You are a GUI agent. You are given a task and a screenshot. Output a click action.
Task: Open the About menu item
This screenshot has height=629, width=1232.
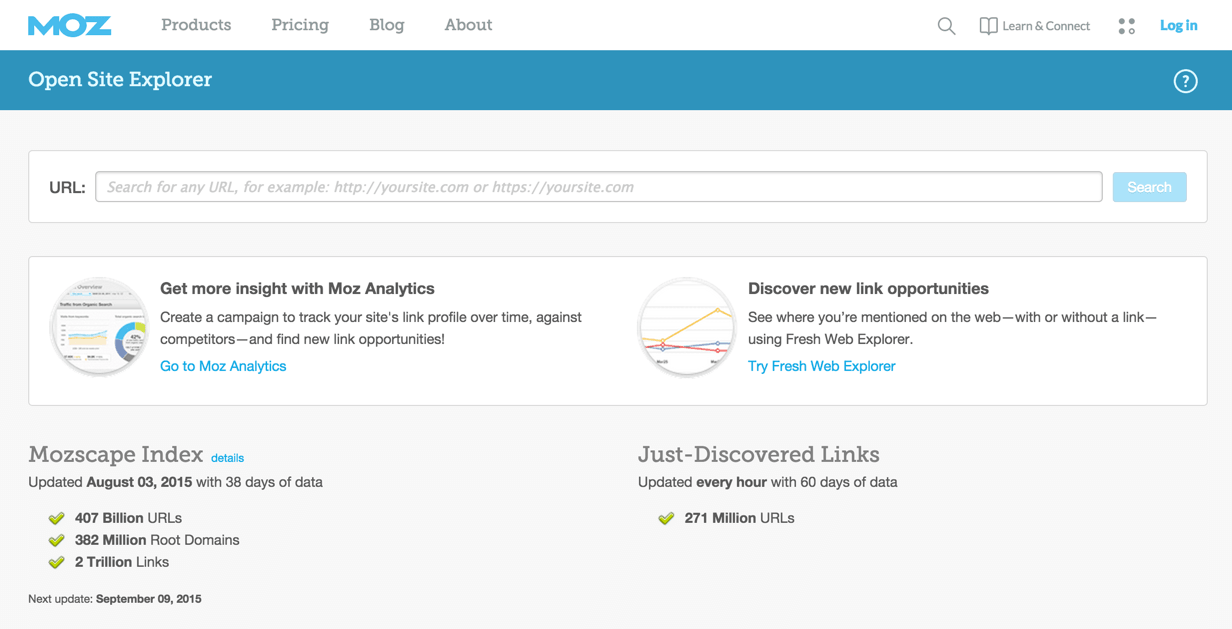click(x=468, y=25)
